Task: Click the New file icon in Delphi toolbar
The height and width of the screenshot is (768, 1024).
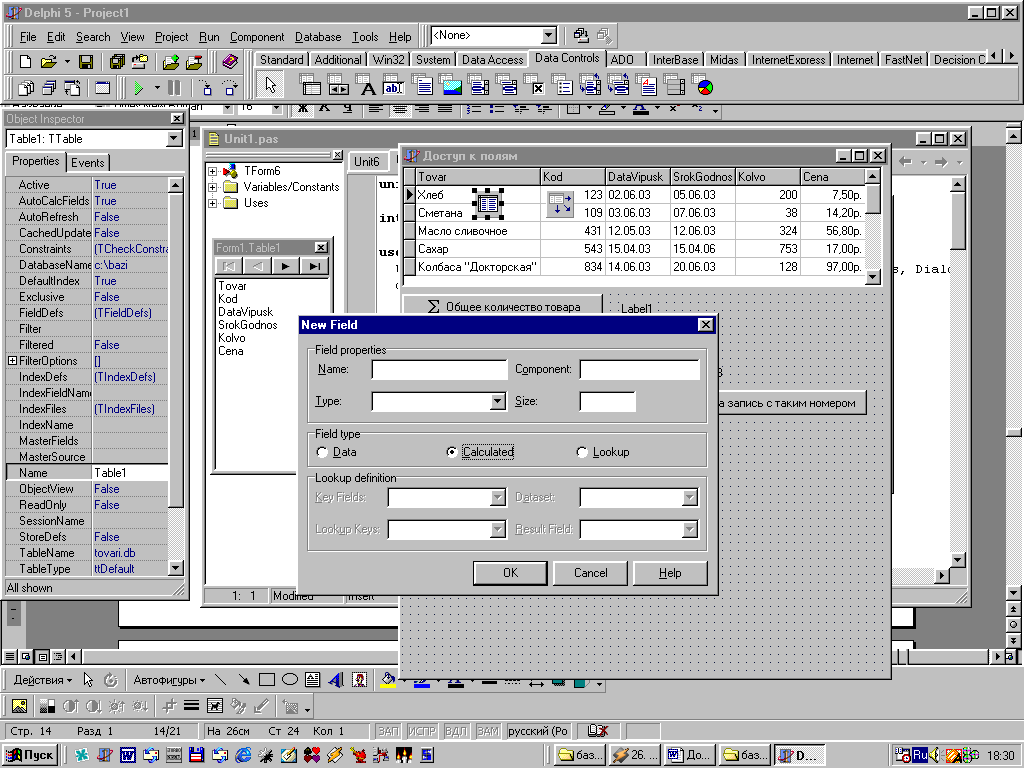Action: coord(25,61)
